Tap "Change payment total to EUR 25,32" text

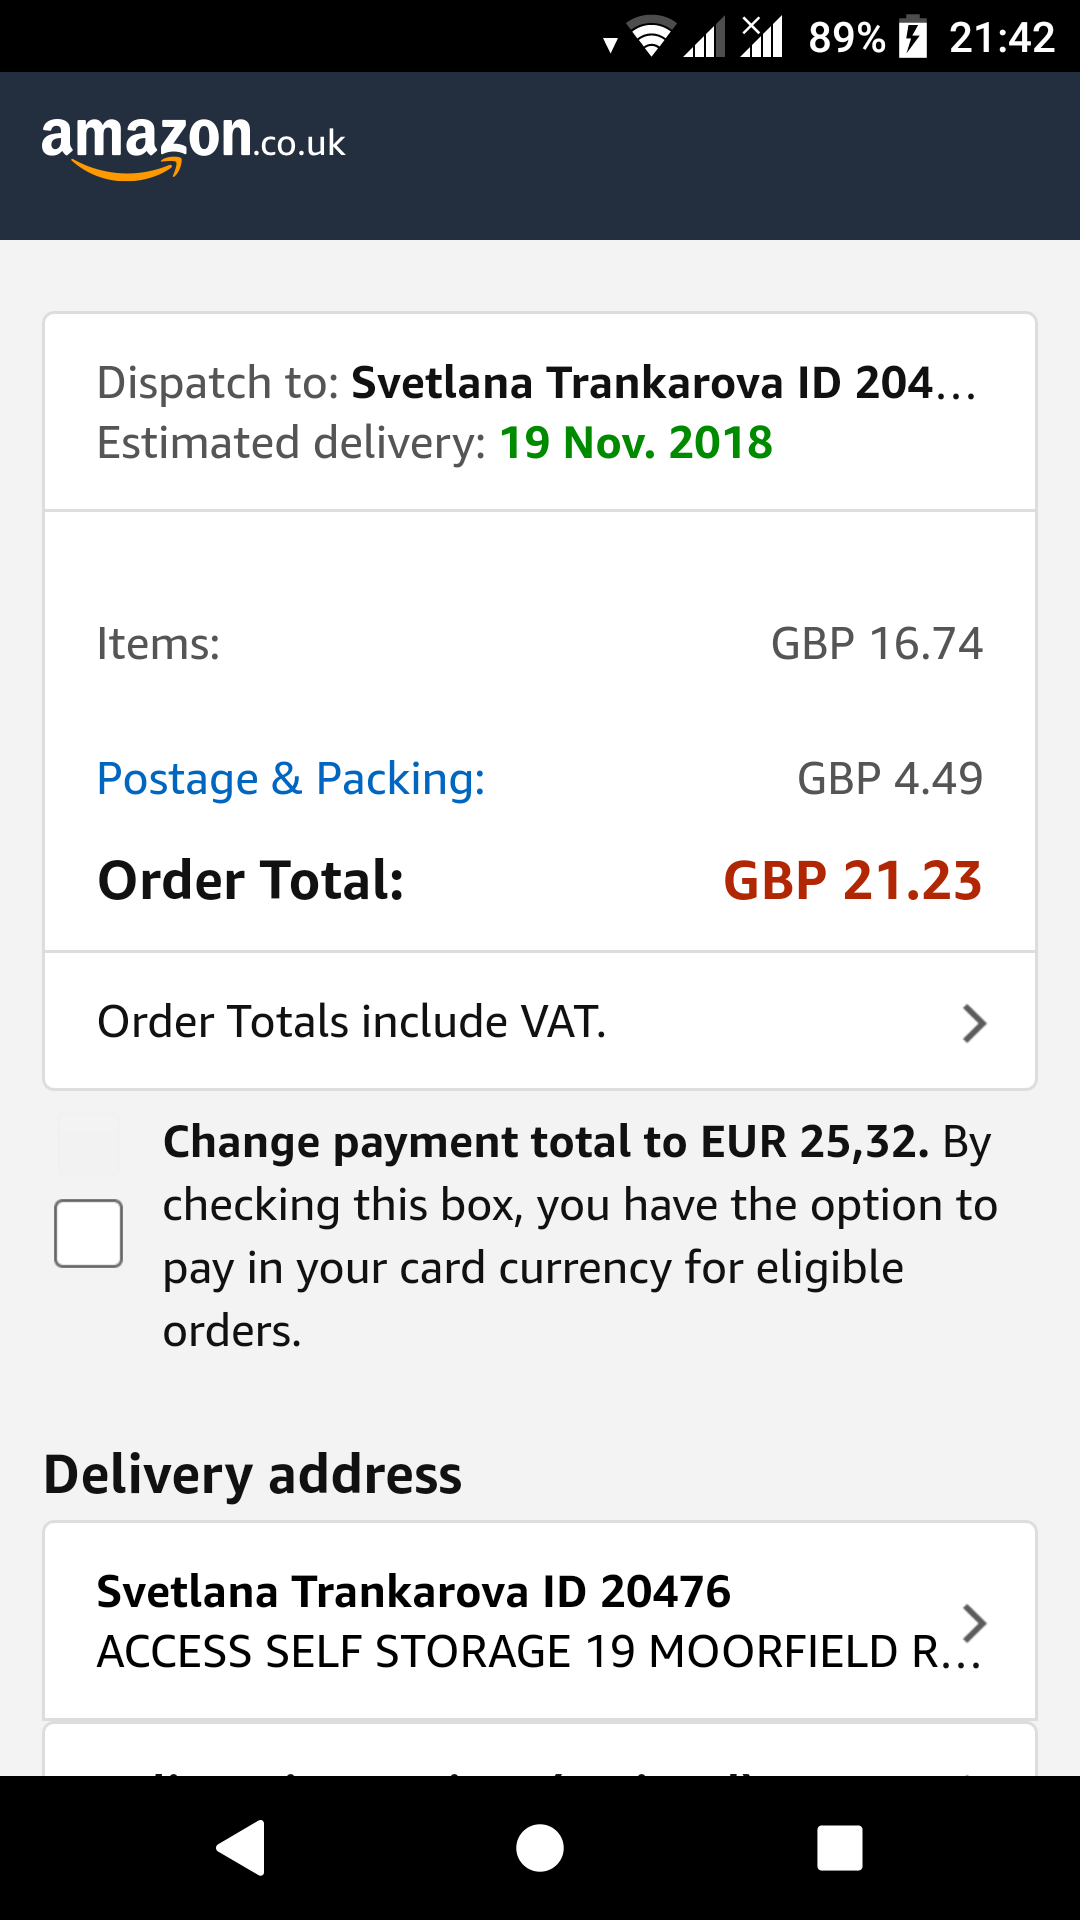[546, 1142]
